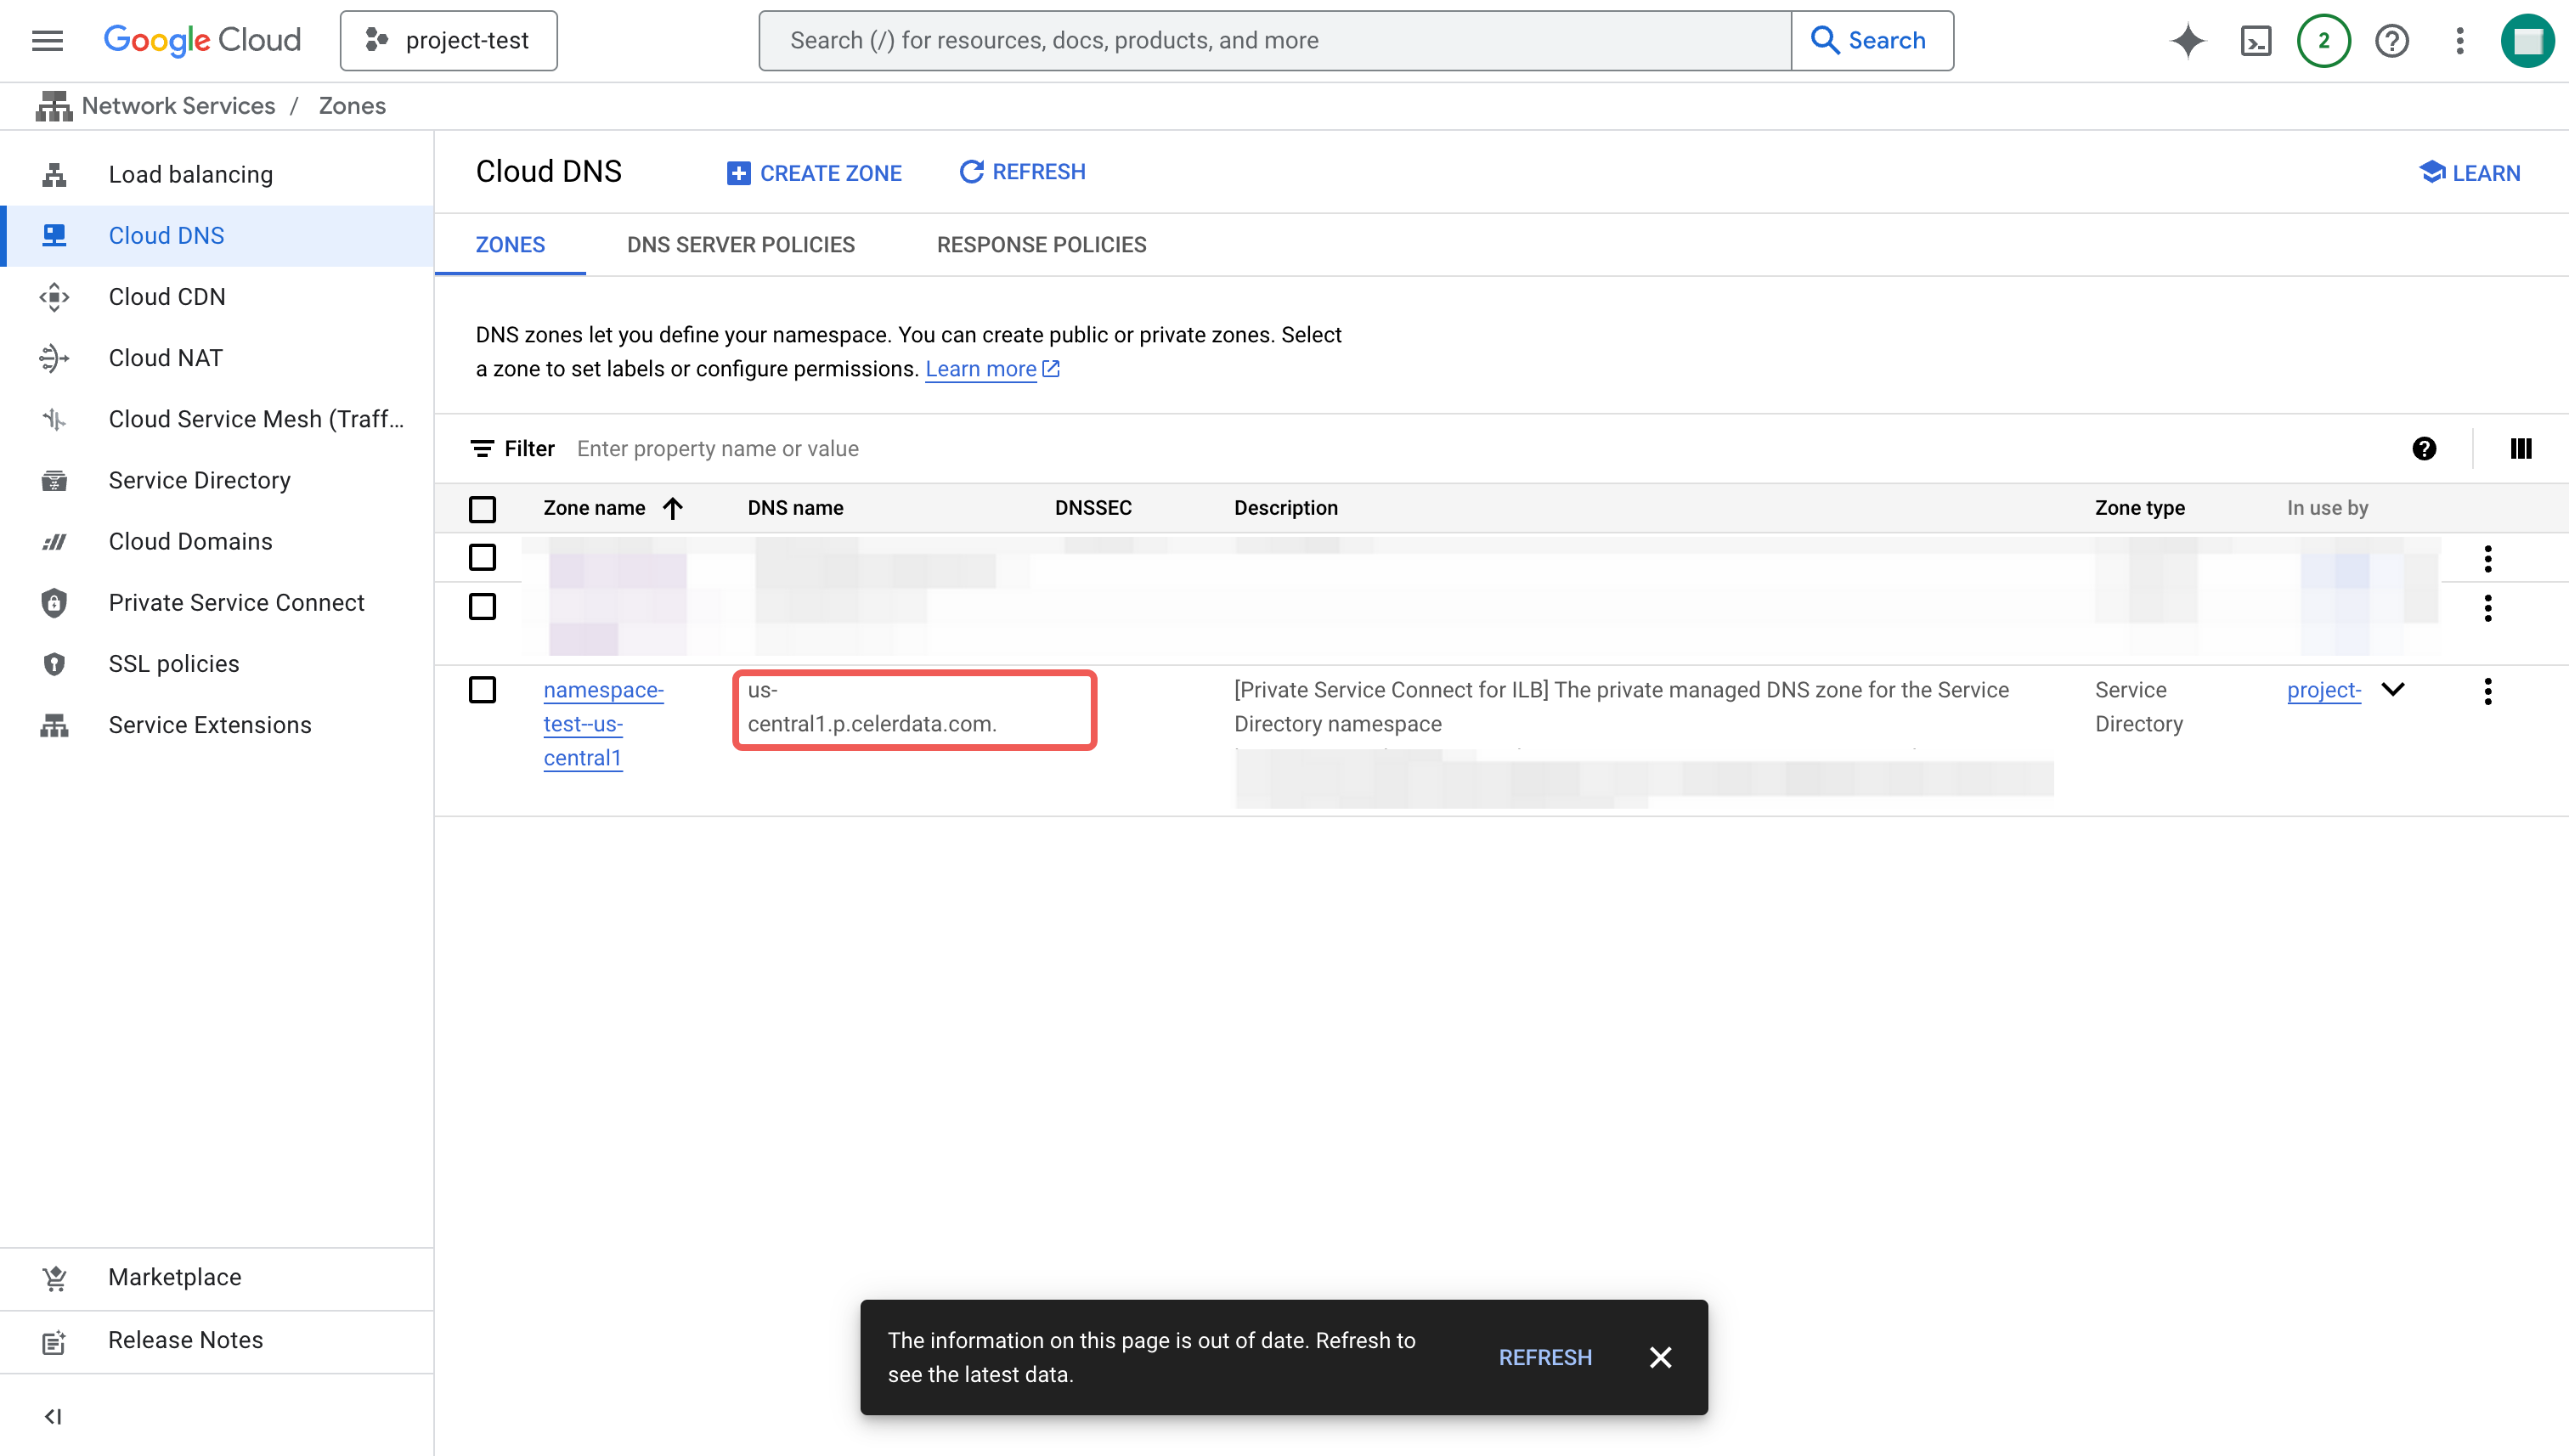
Task: Click the filter help question mark icon
Action: click(x=2423, y=449)
